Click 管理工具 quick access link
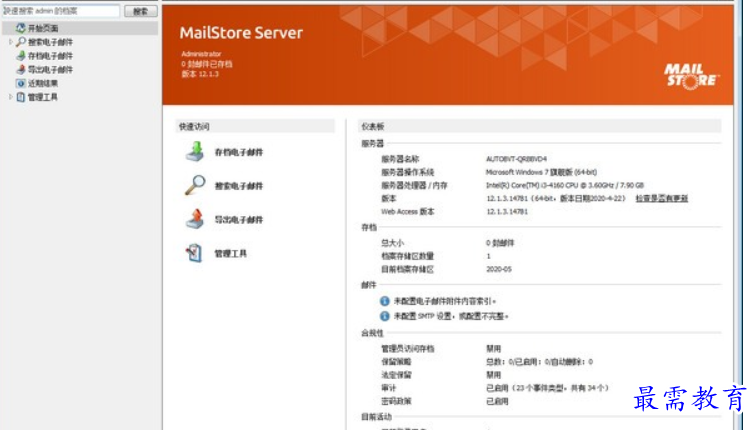Screen dimensions: 755x430 pyautogui.click(x=231, y=253)
